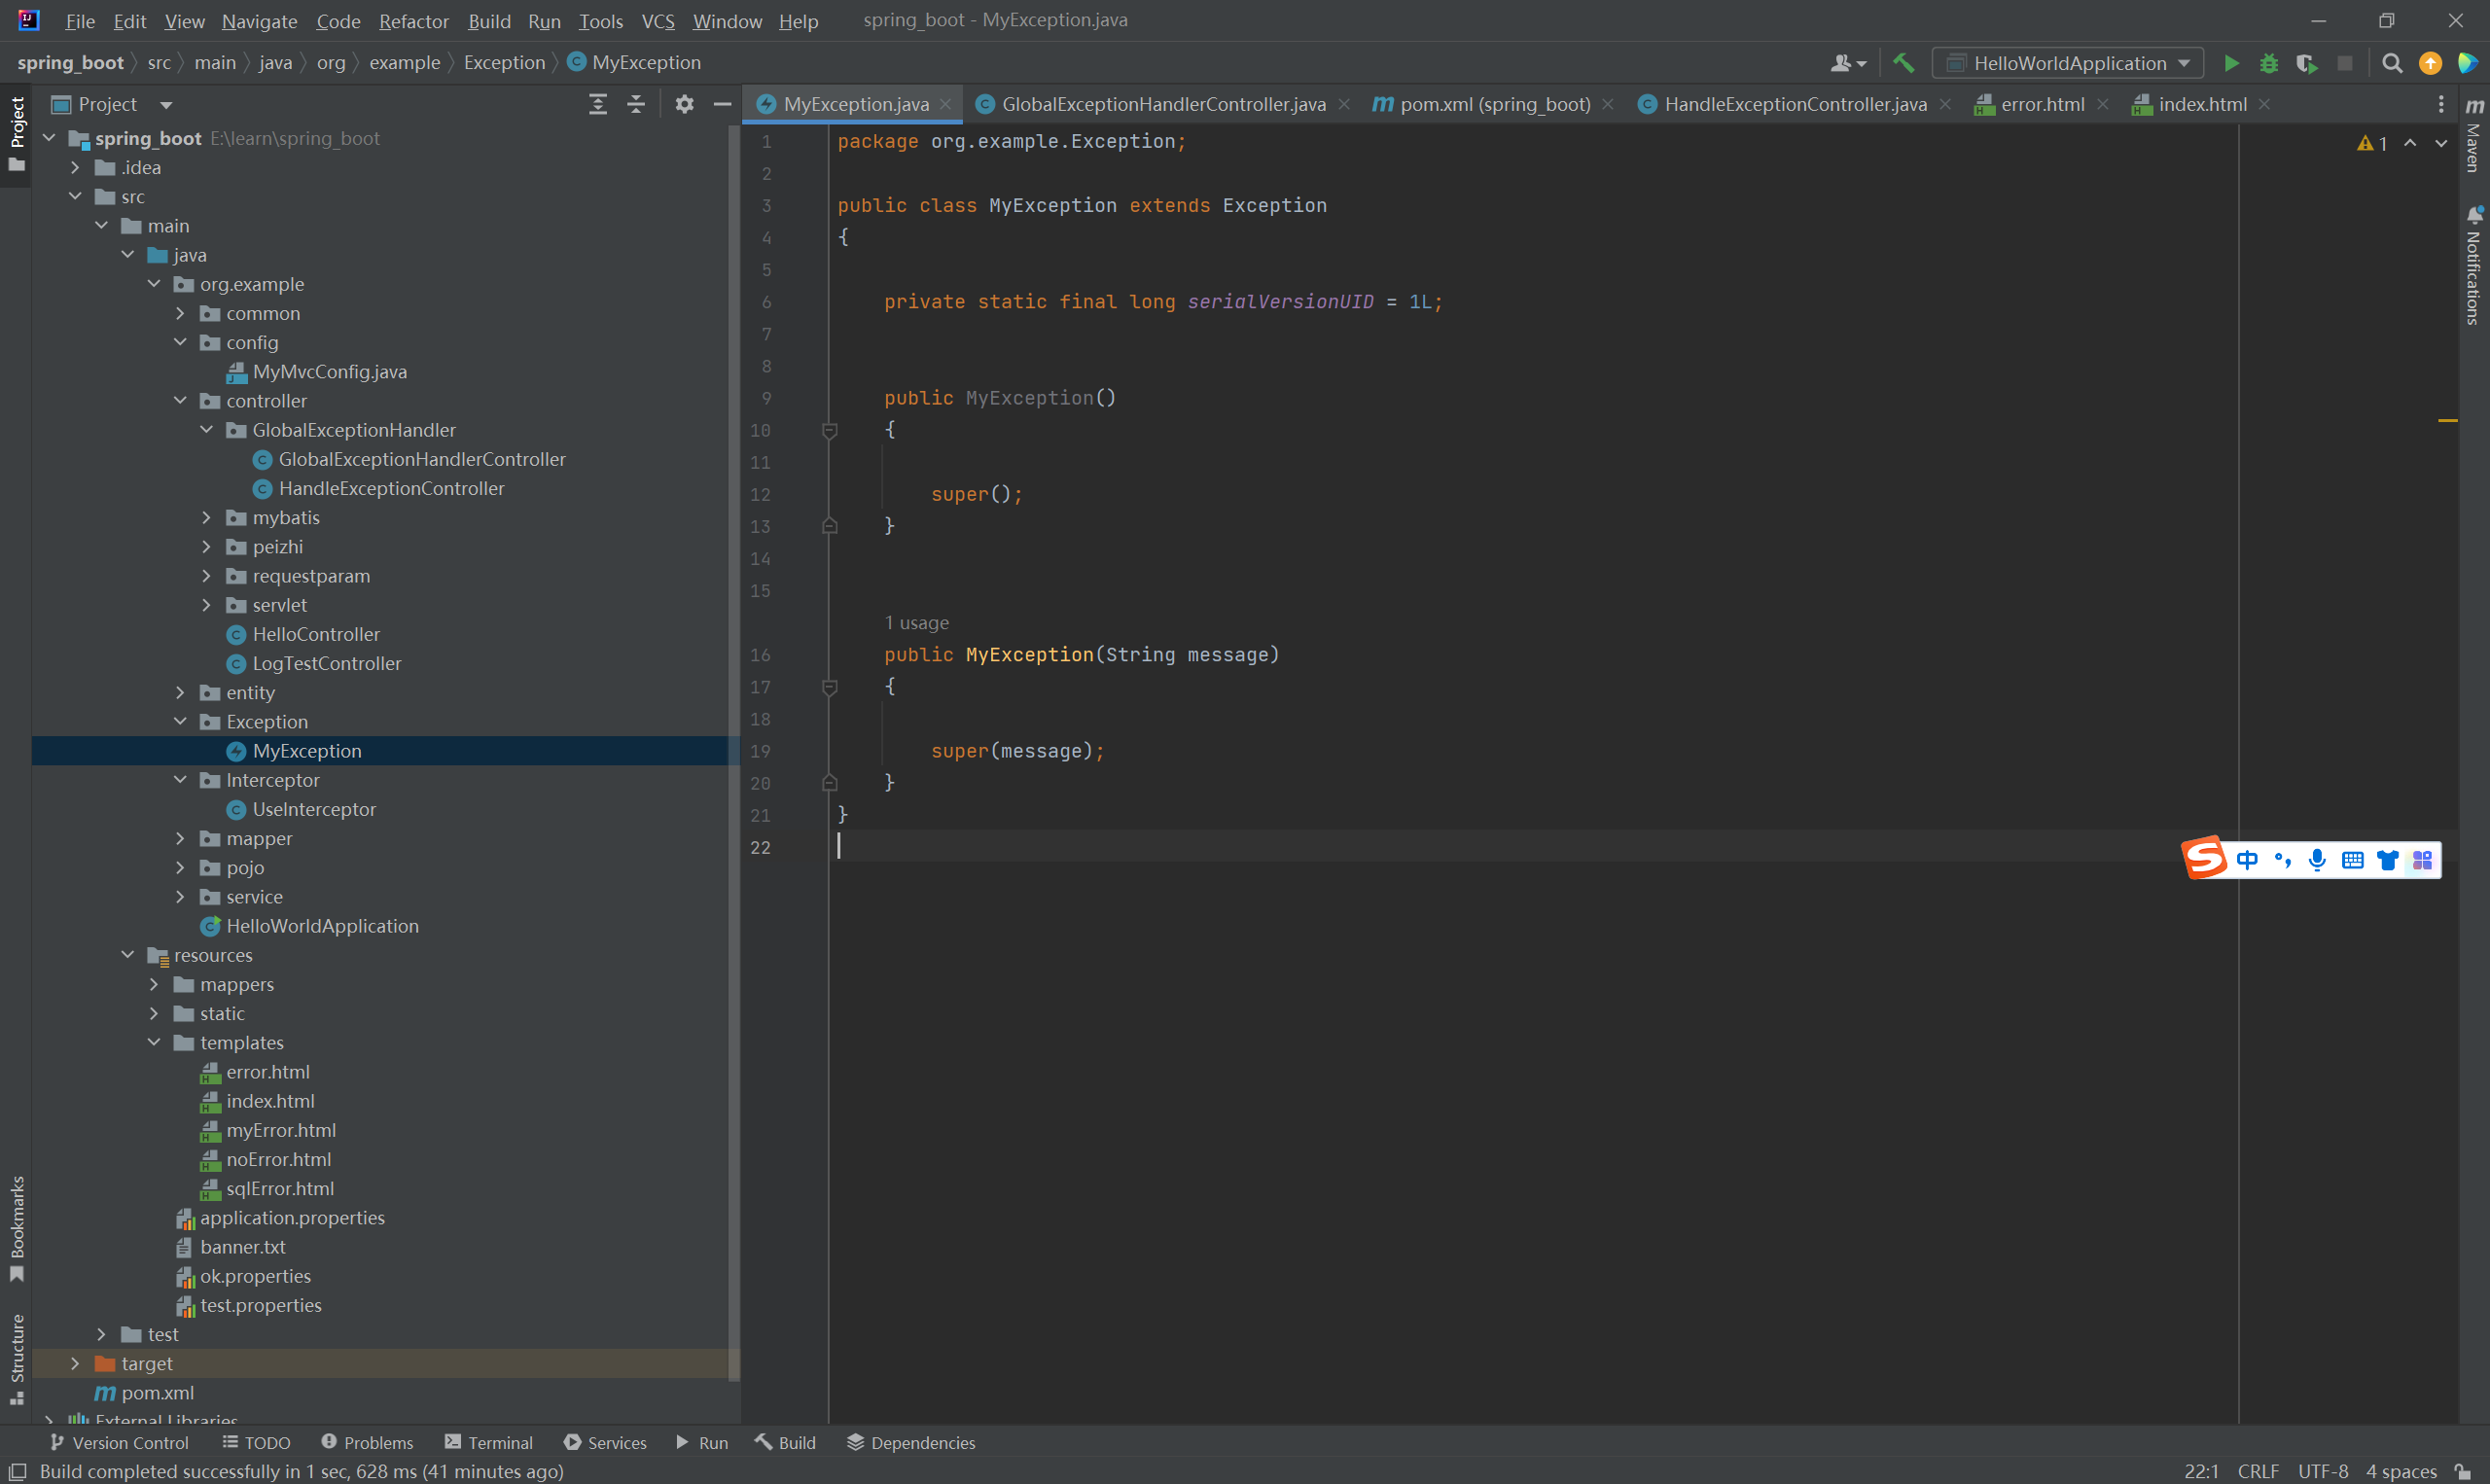This screenshot has height=1484, width=2490.
Task: Click Collapse All in Project panel
Action: [636, 104]
